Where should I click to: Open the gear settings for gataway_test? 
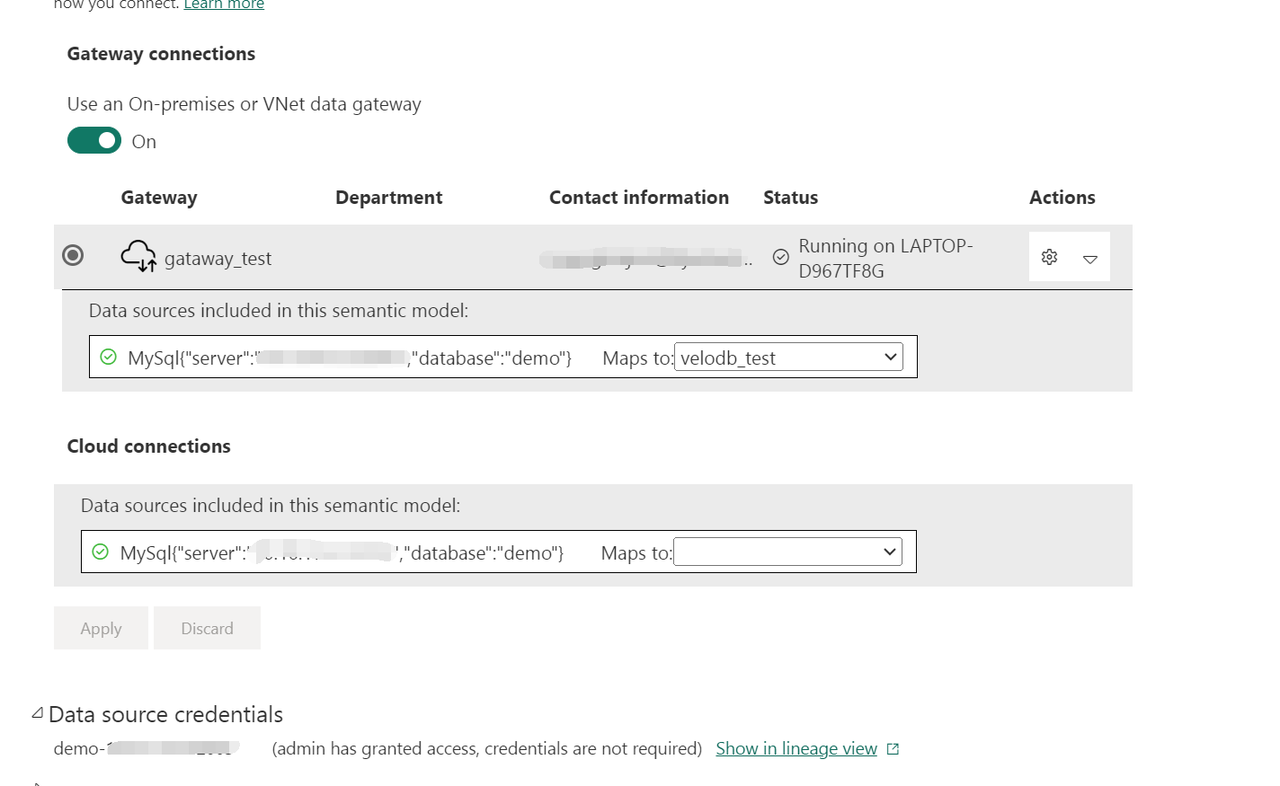1049,258
